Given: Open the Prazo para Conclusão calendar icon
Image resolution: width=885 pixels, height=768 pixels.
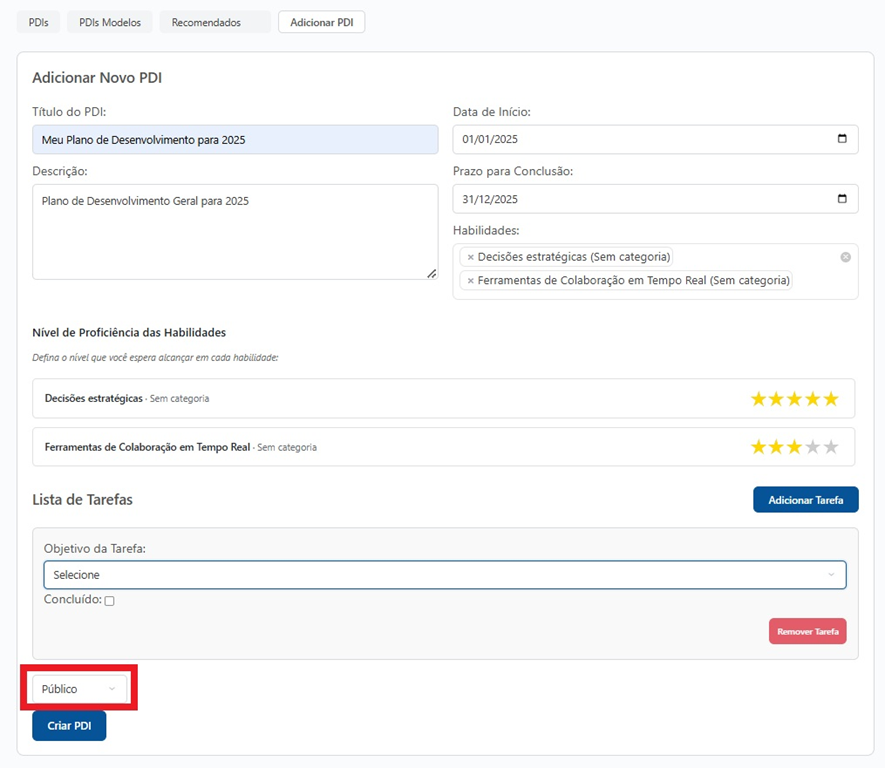Looking at the screenshot, I should (x=842, y=198).
